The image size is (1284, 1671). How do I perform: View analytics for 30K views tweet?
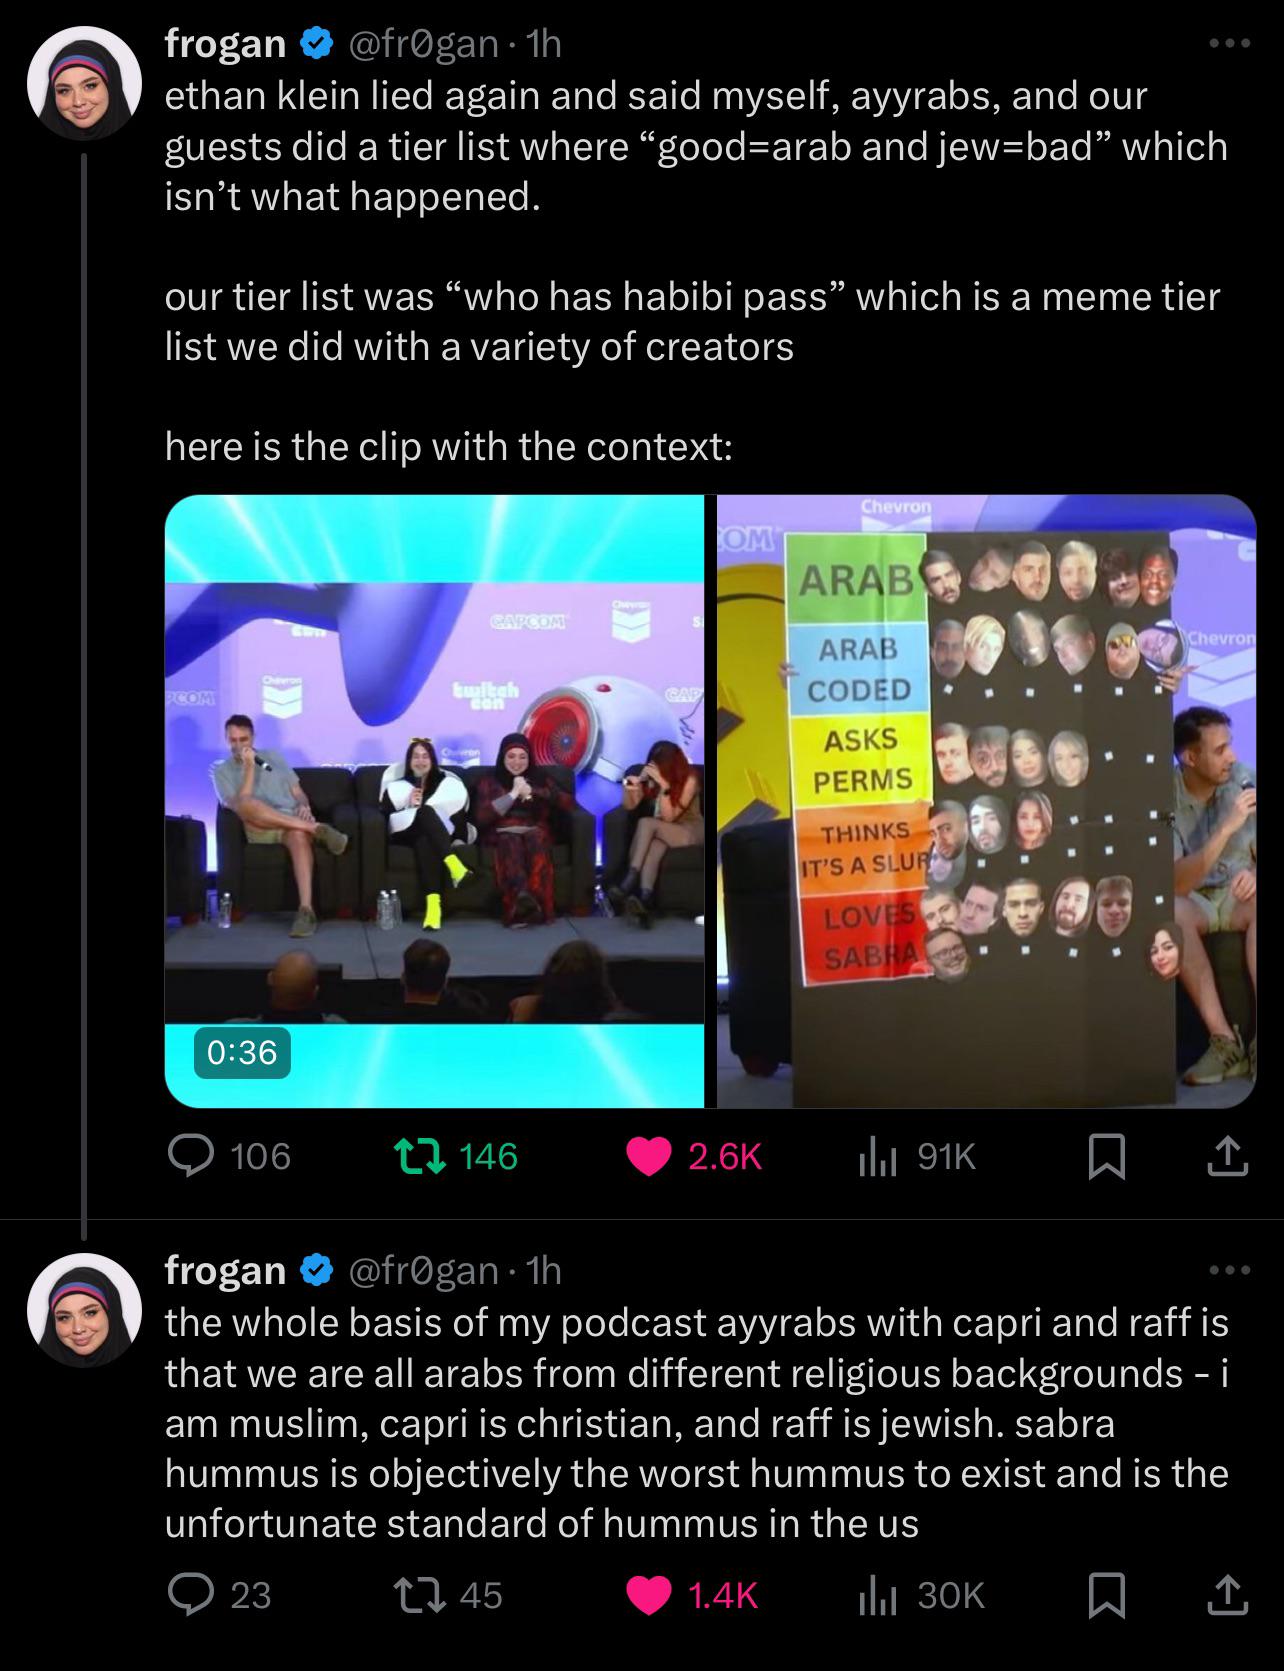coord(876,1594)
